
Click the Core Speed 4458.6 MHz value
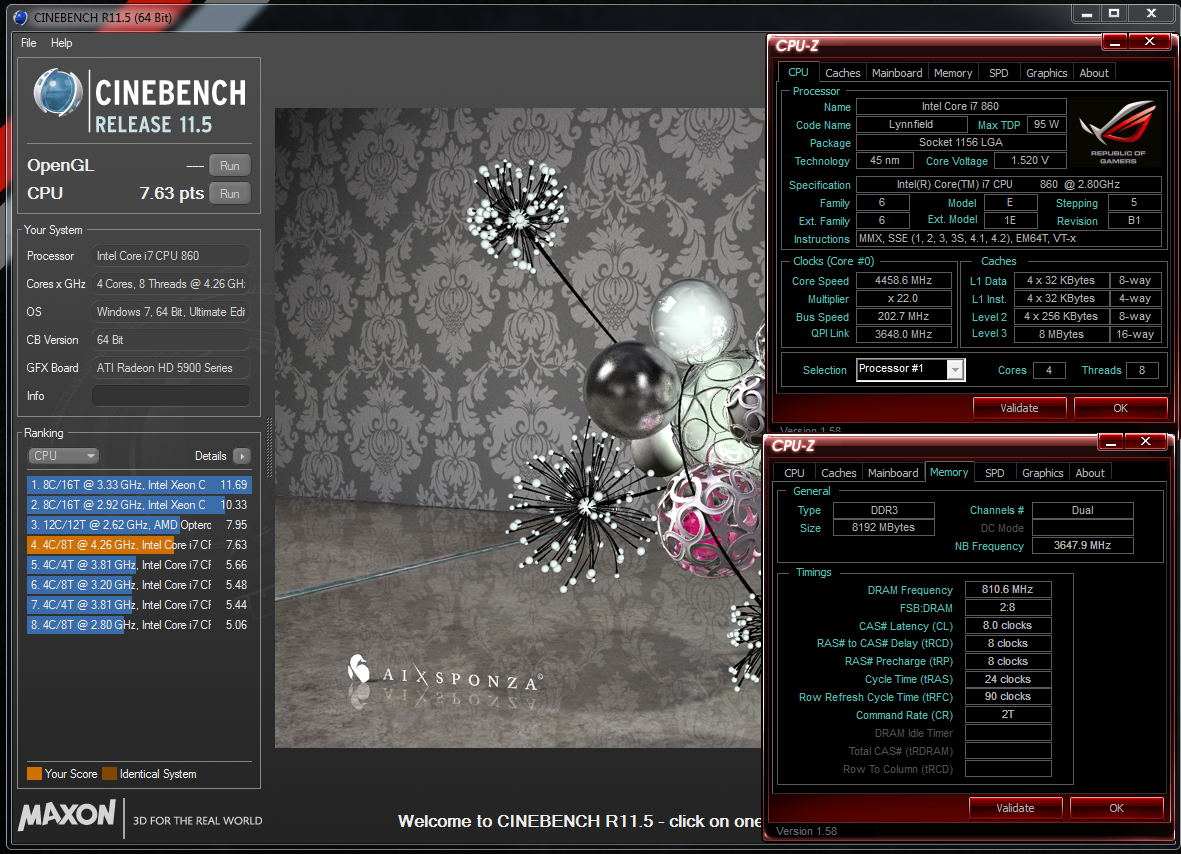903,280
